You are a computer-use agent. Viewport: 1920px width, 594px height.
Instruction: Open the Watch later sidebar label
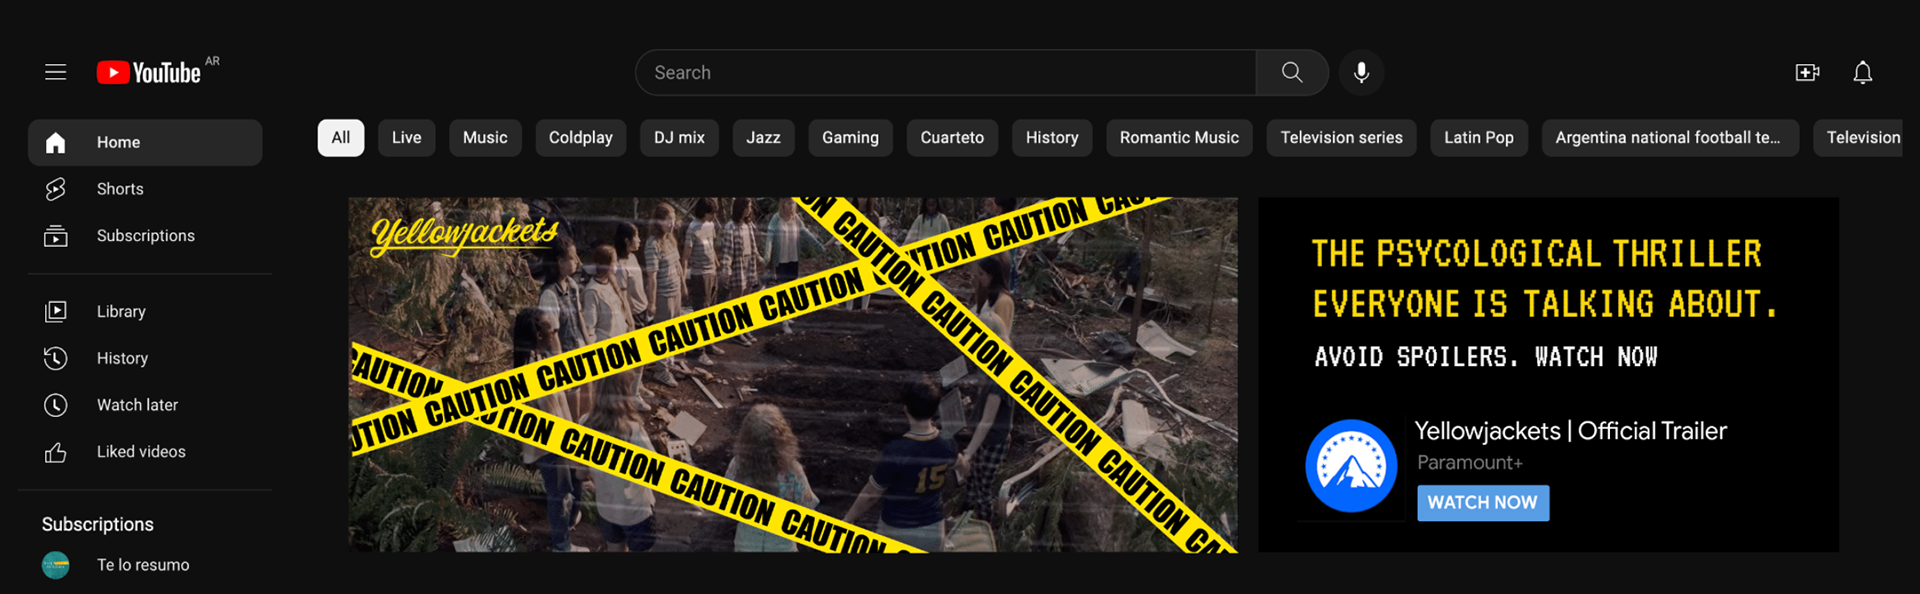coord(137,405)
